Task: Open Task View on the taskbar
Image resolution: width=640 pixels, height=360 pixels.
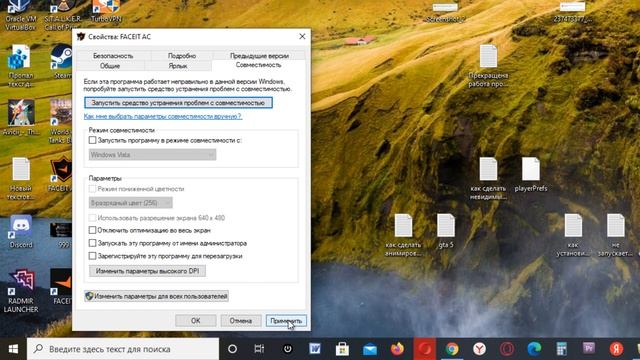Action: click(259, 349)
